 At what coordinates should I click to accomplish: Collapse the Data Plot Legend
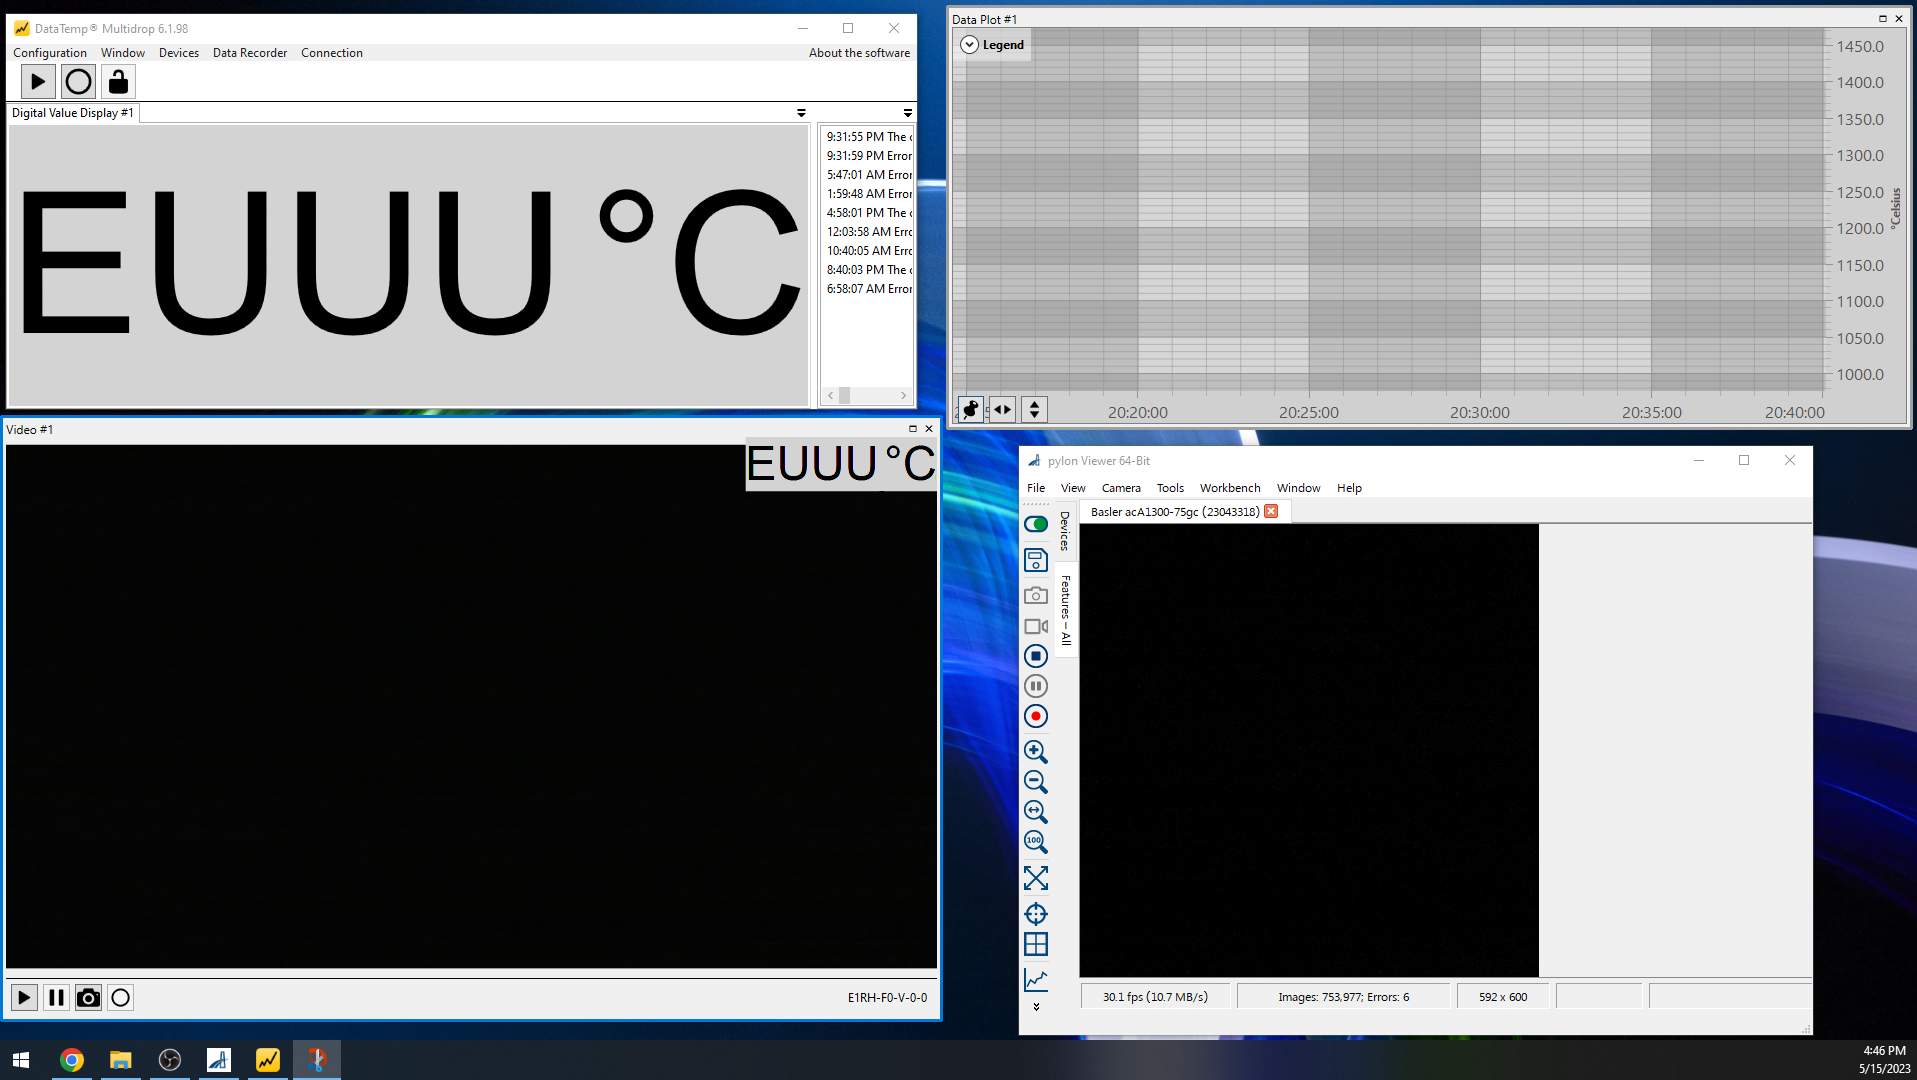coord(969,45)
